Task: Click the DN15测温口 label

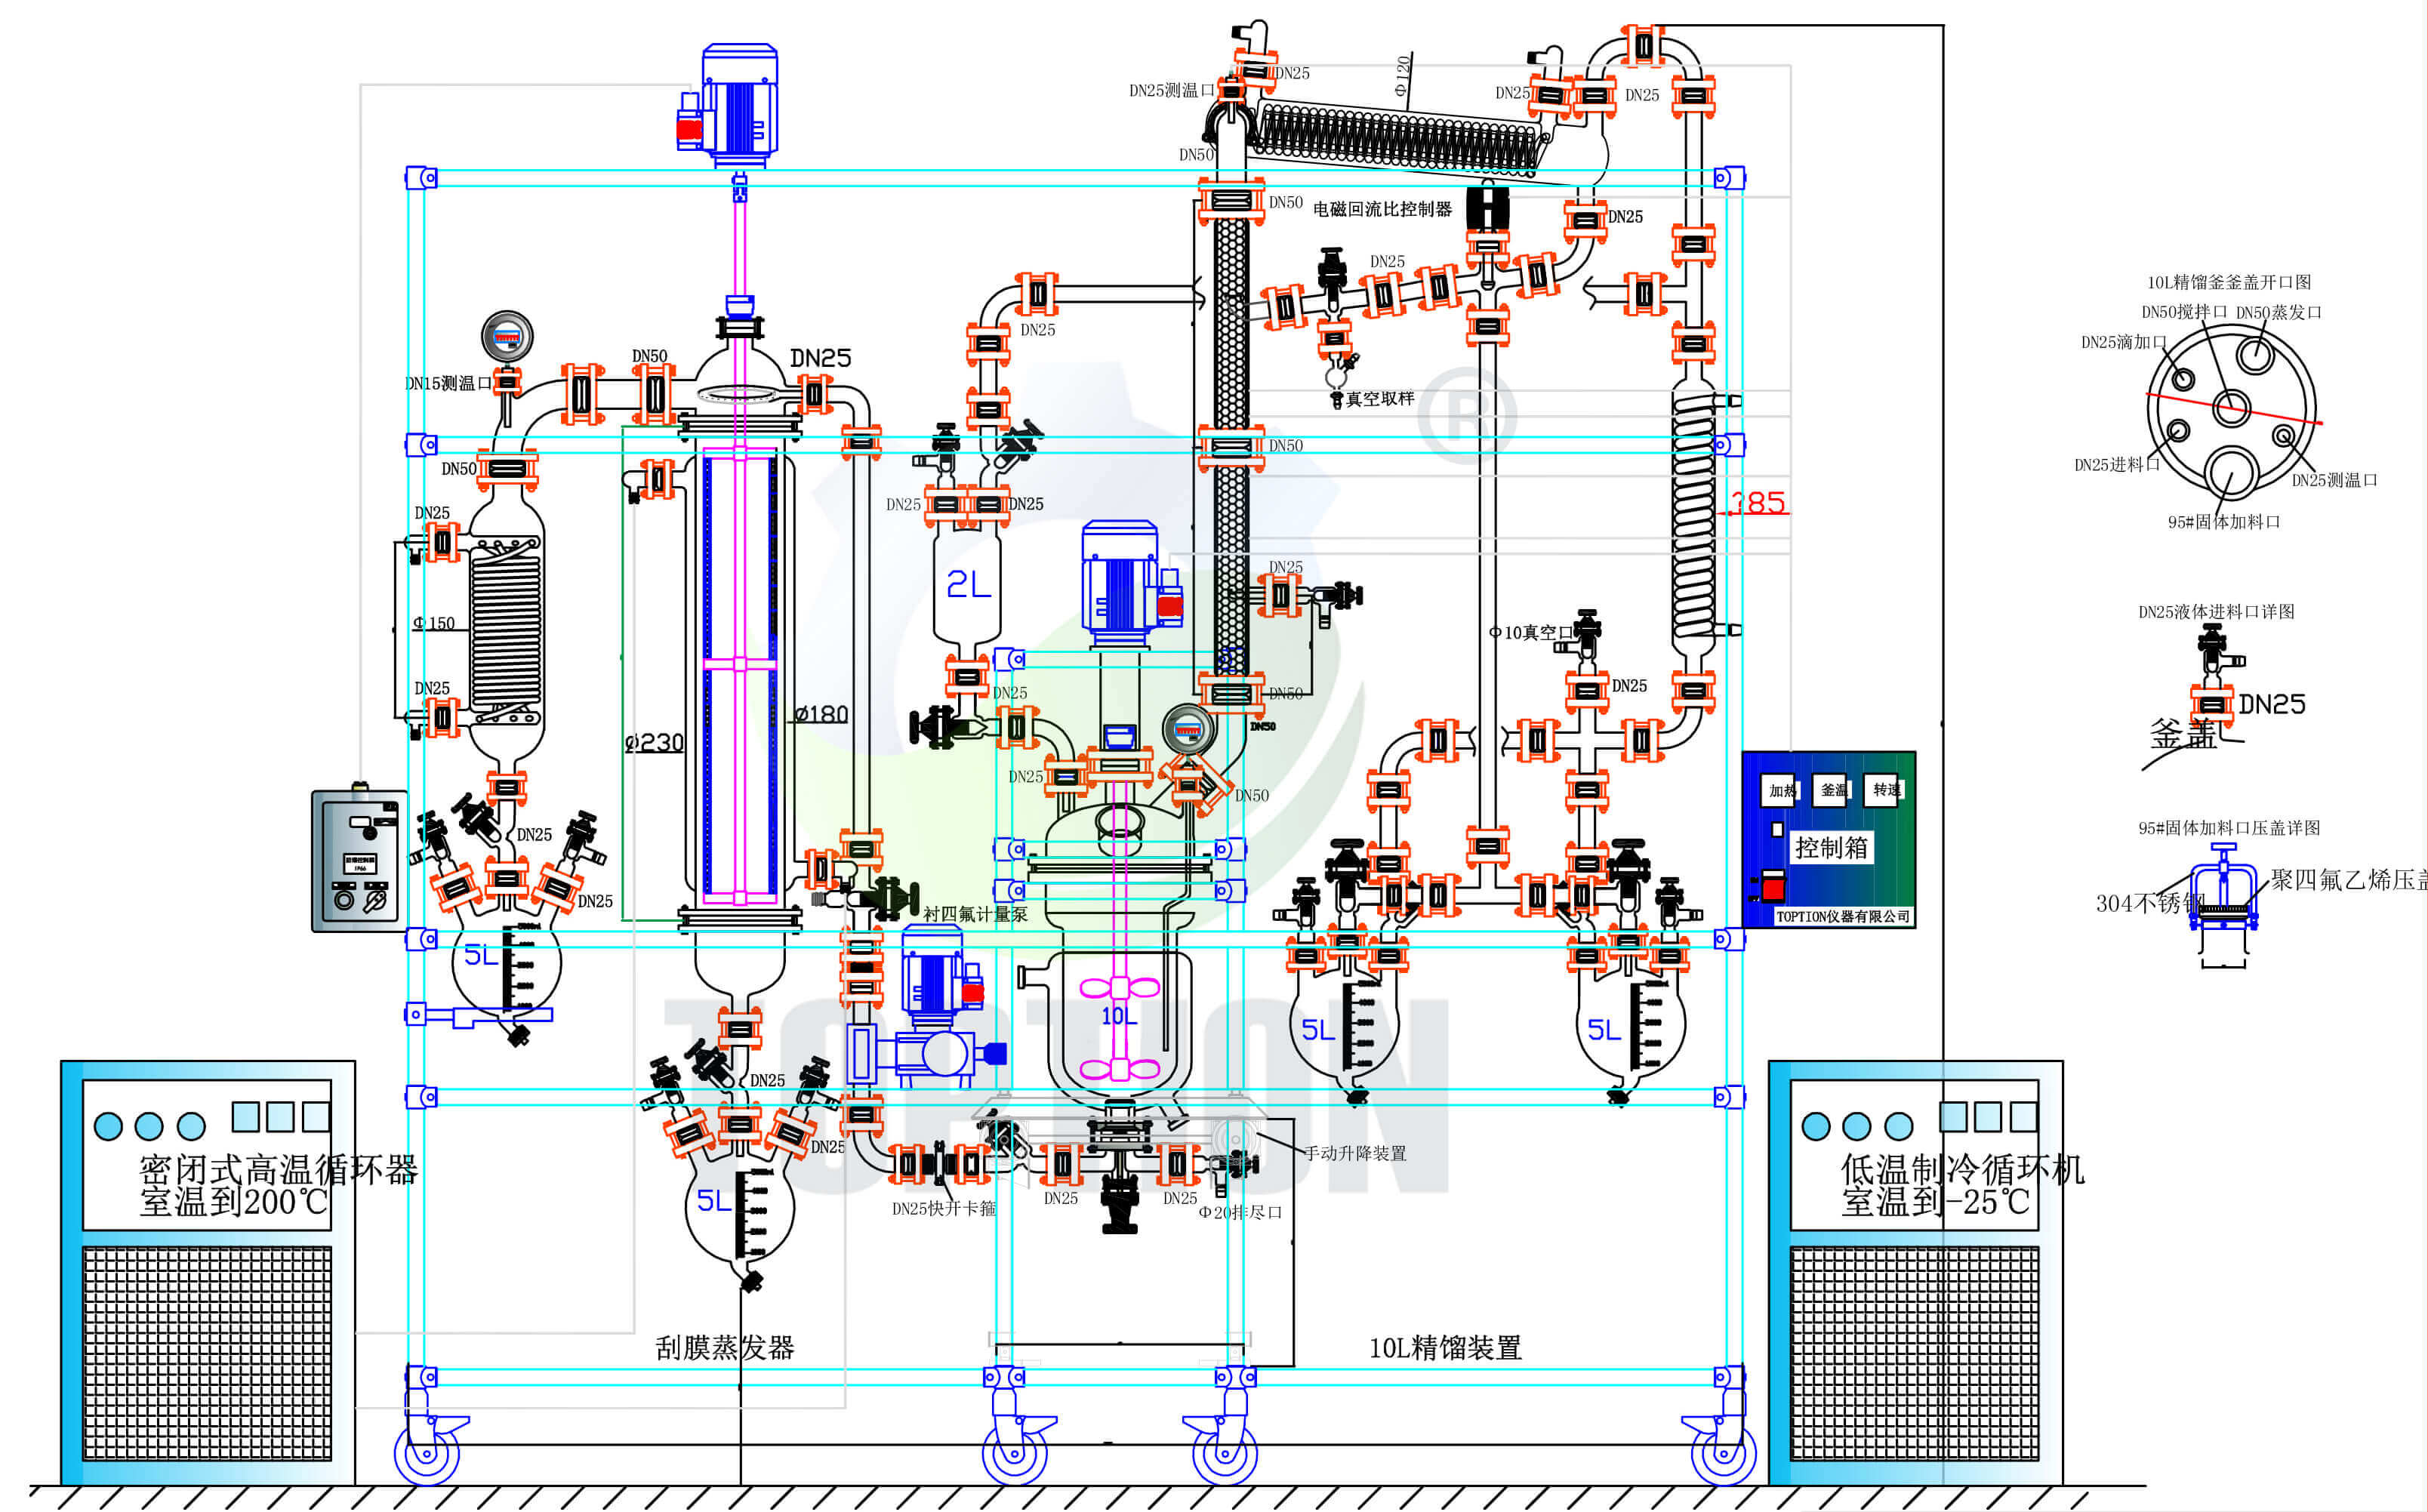Action: 448,383
